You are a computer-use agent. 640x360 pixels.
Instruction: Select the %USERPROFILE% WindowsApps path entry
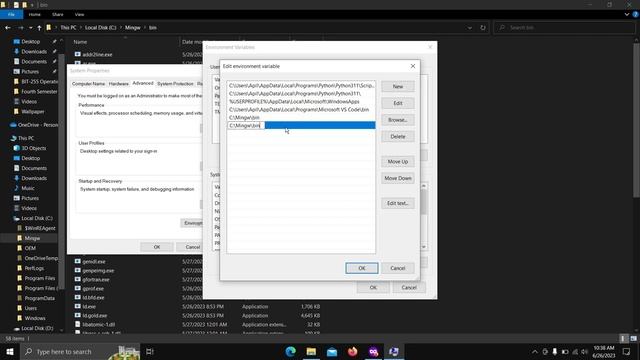(x=301, y=102)
